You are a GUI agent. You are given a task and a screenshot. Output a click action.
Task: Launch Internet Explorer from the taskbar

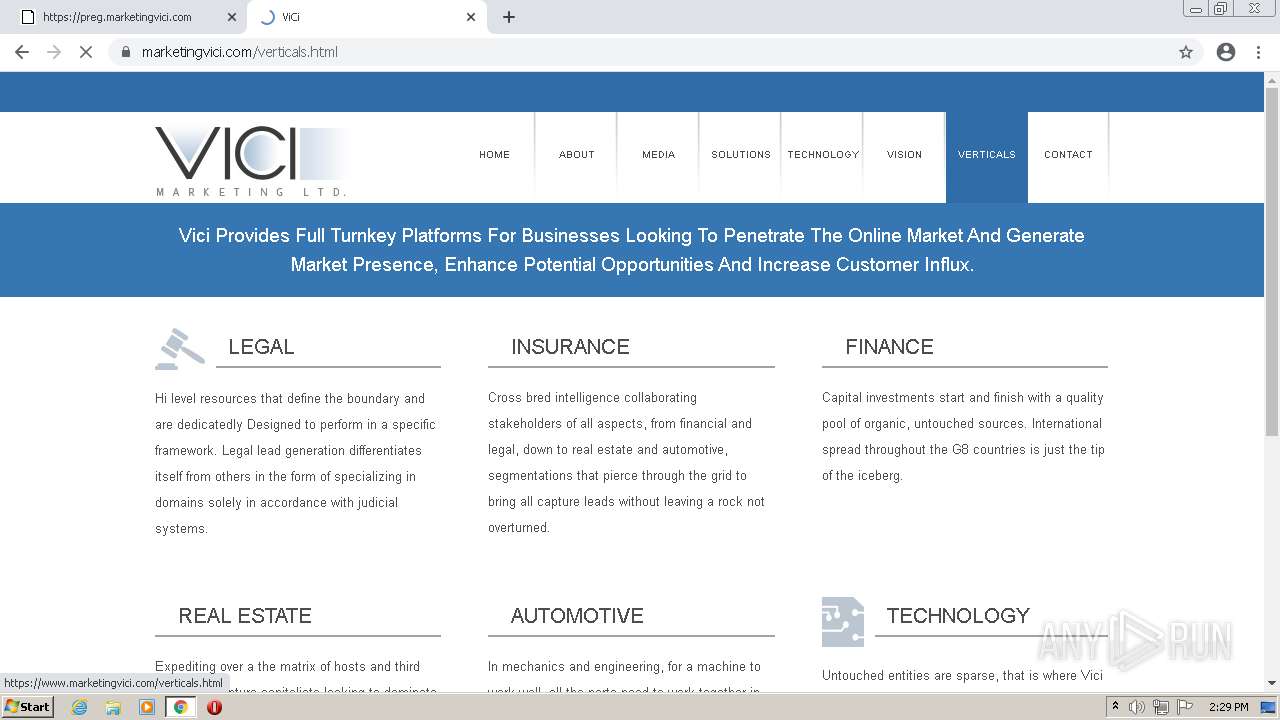point(79,707)
